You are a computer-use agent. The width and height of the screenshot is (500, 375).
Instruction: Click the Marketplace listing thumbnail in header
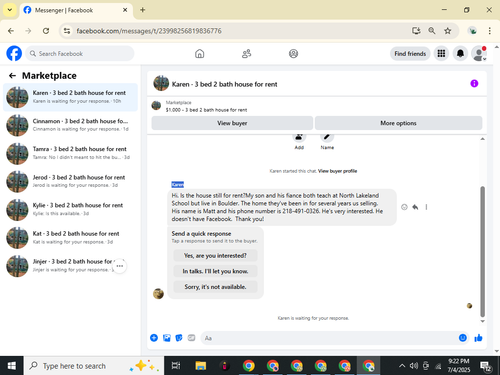pyautogui.click(x=156, y=106)
